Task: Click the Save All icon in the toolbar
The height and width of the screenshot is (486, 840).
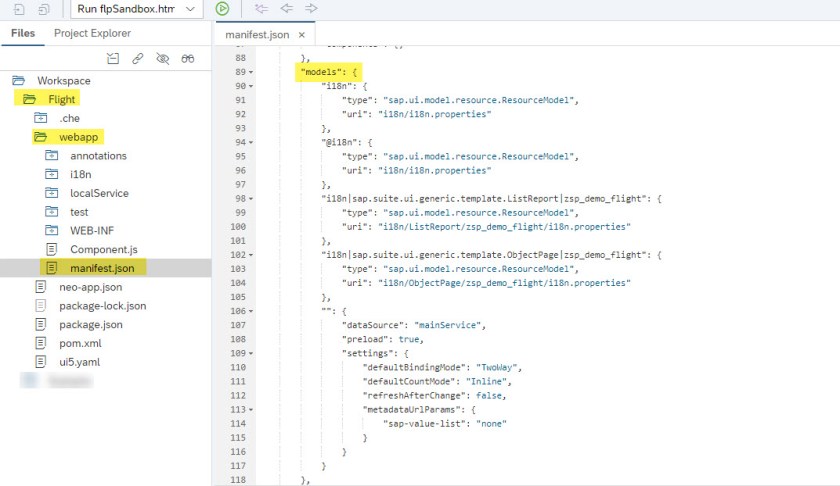Action: point(43,9)
